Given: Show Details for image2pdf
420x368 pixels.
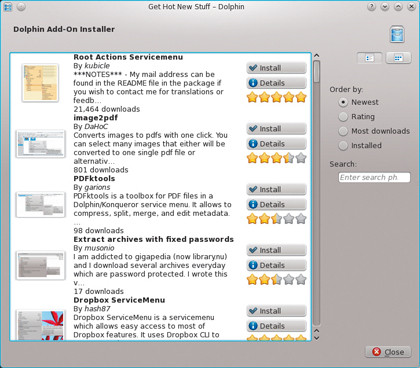Looking at the screenshot, I should tap(276, 144).
